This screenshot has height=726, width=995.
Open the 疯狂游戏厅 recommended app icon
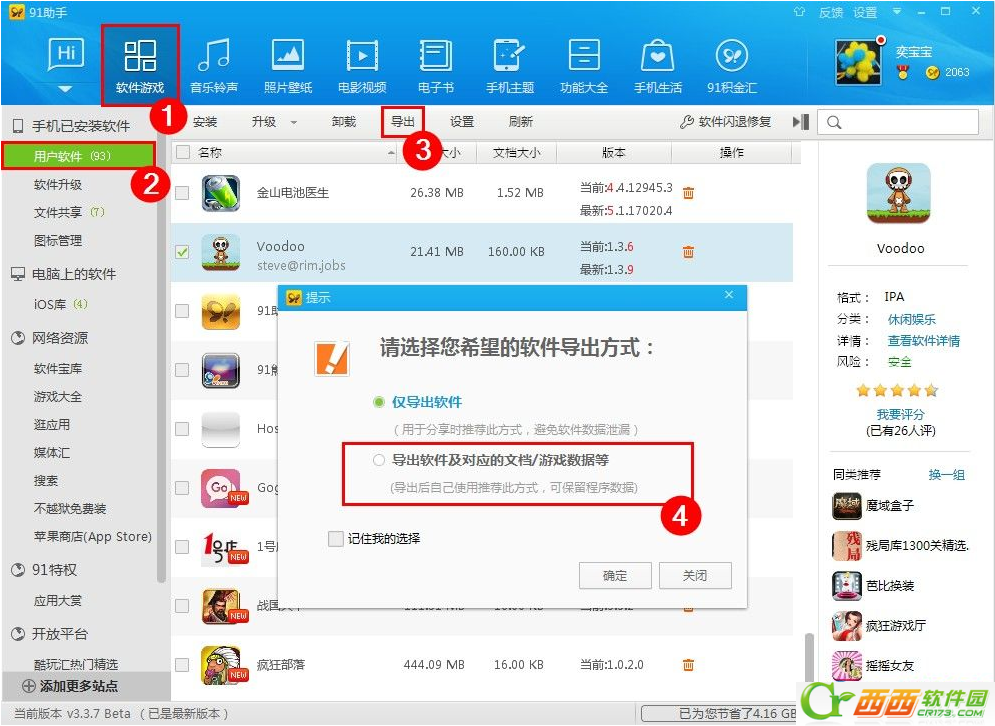pyautogui.click(x=847, y=625)
